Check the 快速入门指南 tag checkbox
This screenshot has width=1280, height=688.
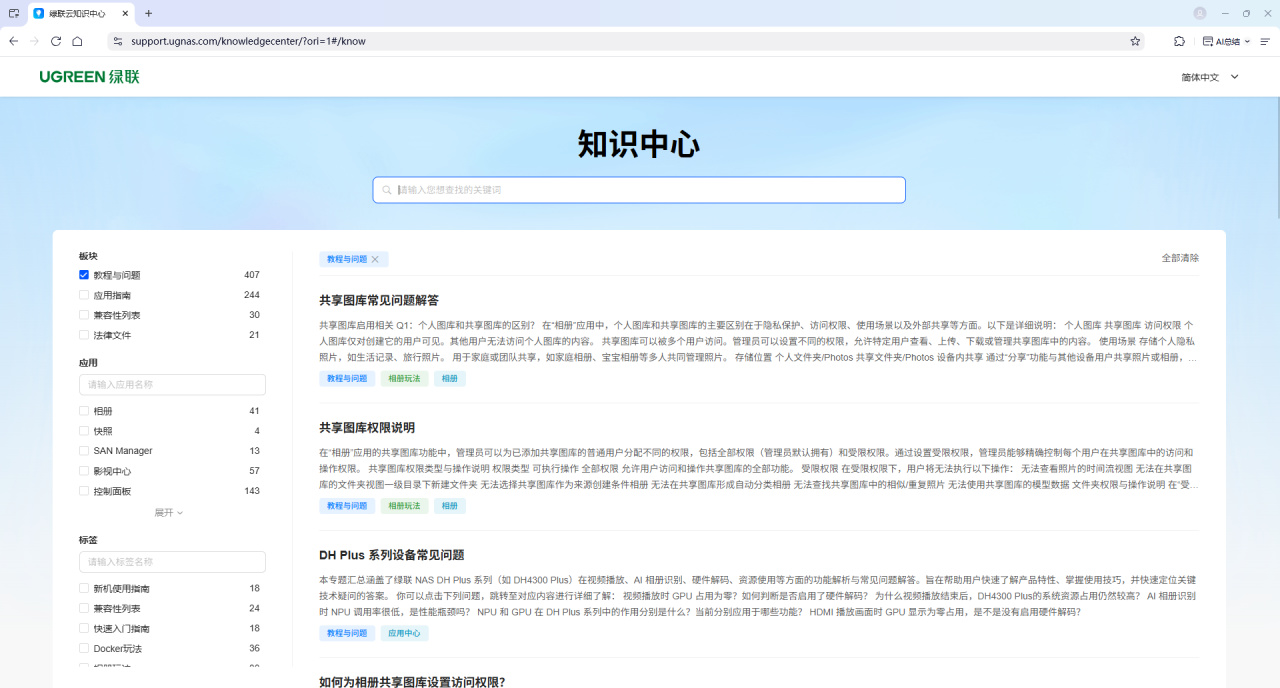pyautogui.click(x=84, y=628)
